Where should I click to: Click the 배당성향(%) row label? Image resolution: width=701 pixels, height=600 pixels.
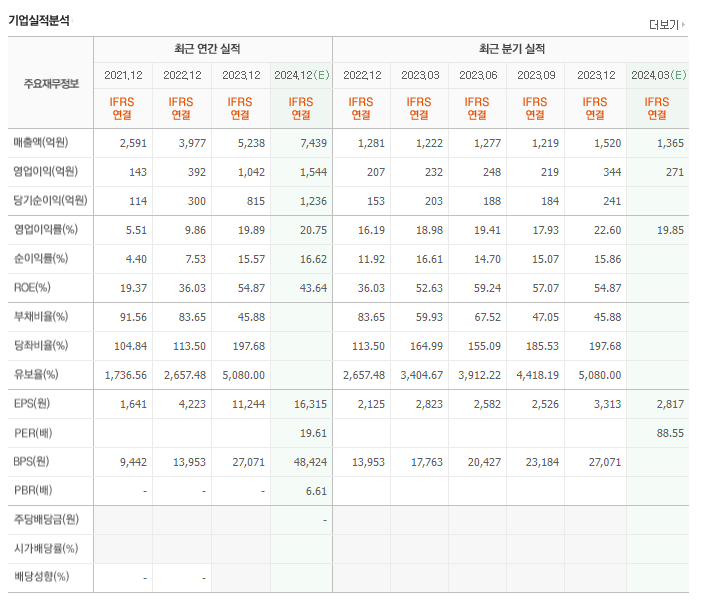(x=42, y=577)
